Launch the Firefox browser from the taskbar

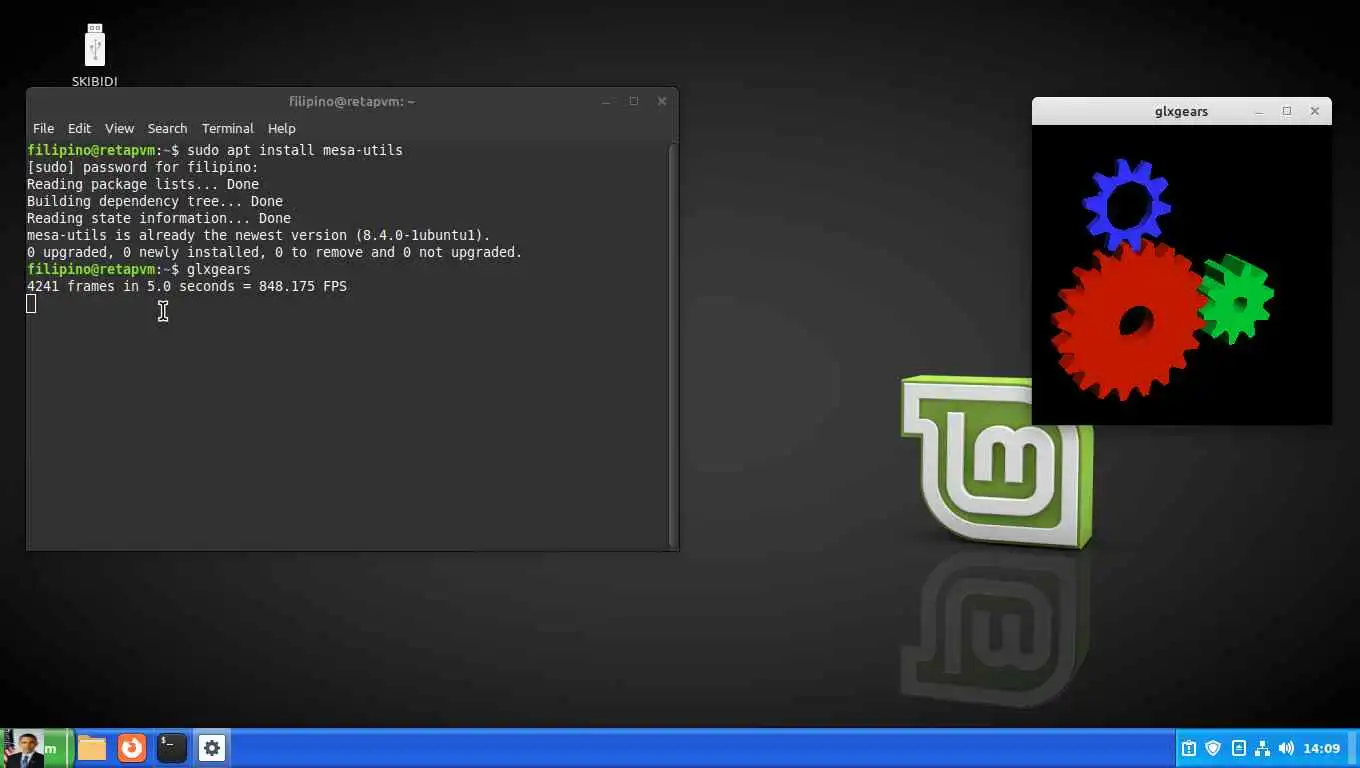click(x=132, y=748)
